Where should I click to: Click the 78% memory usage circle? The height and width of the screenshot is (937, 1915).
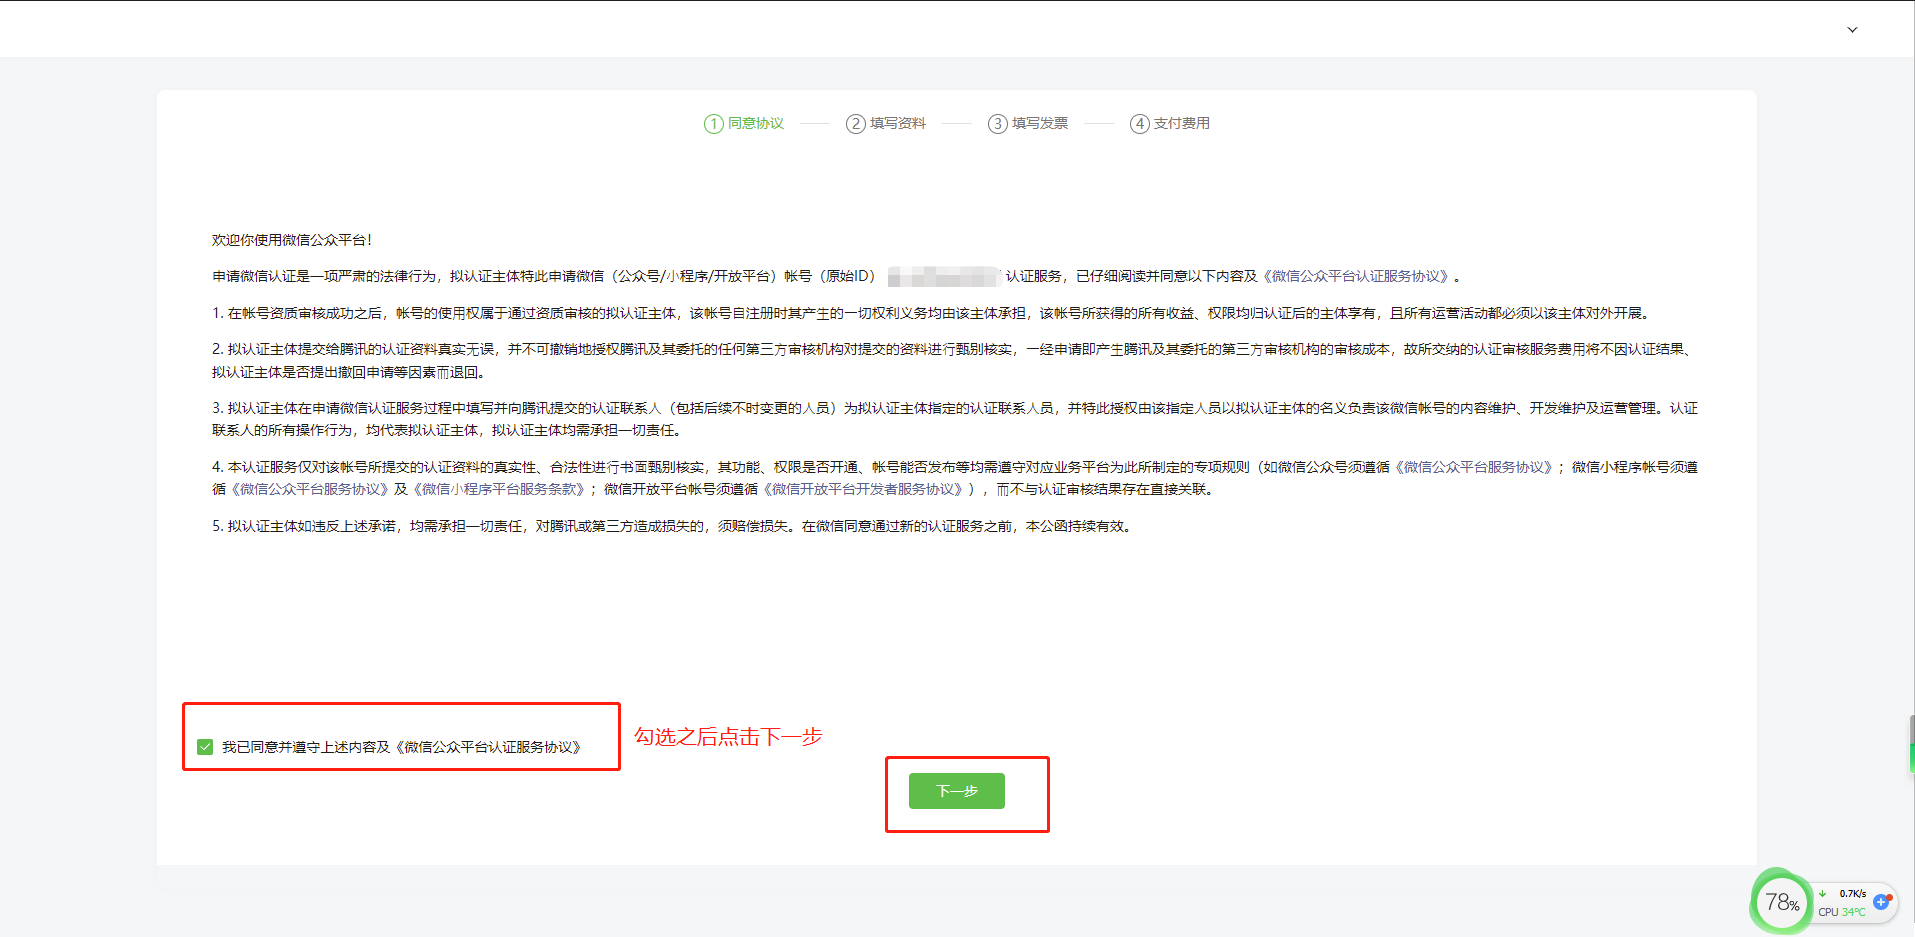click(x=1781, y=903)
